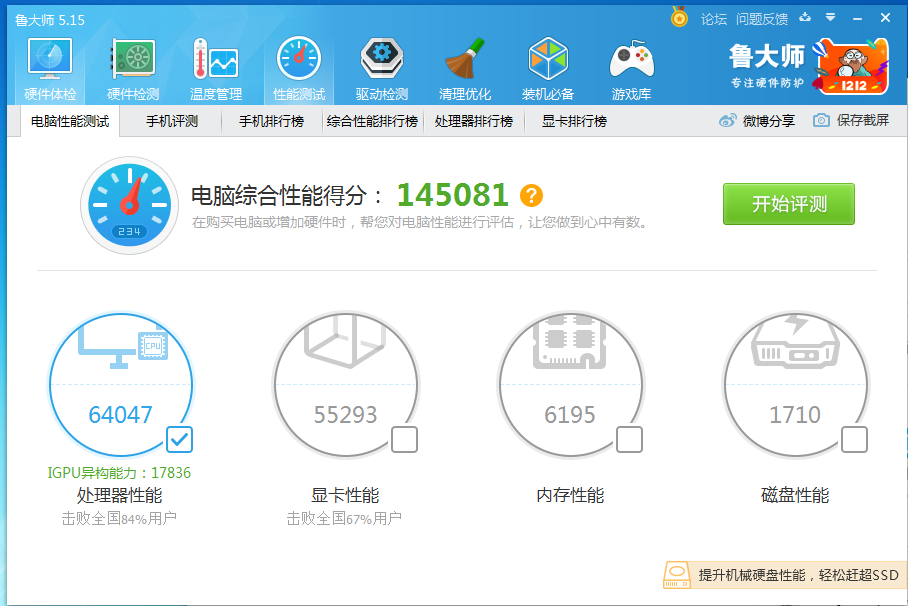Click 微博分享 share link
This screenshot has height=606, width=908.
pos(757,121)
